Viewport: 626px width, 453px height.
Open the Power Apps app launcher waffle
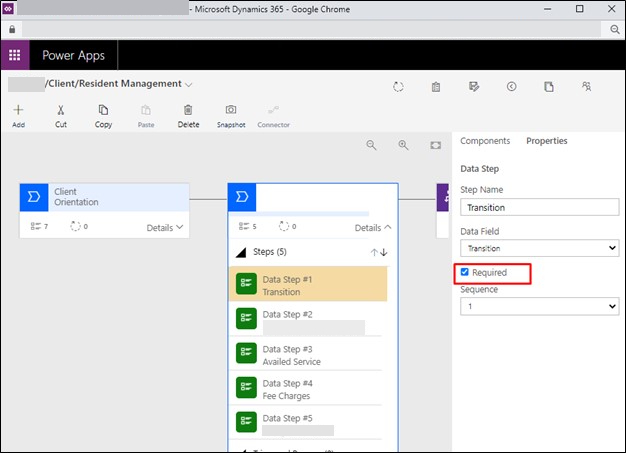click(x=15, y=55)
